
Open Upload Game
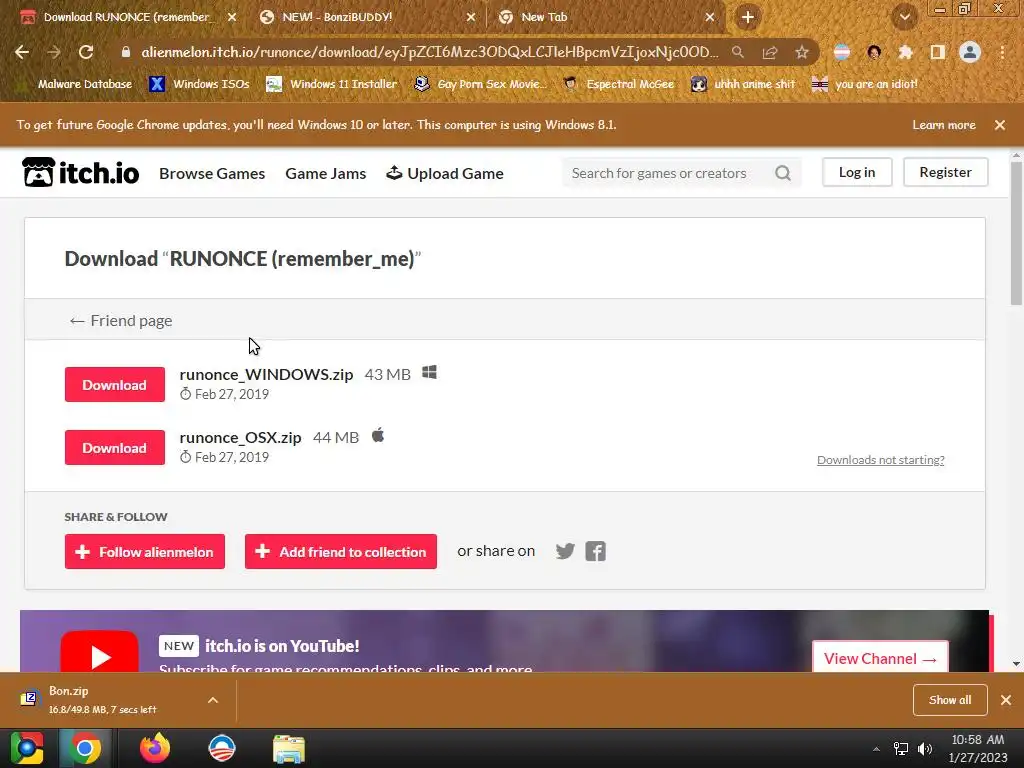pos(445,174)
